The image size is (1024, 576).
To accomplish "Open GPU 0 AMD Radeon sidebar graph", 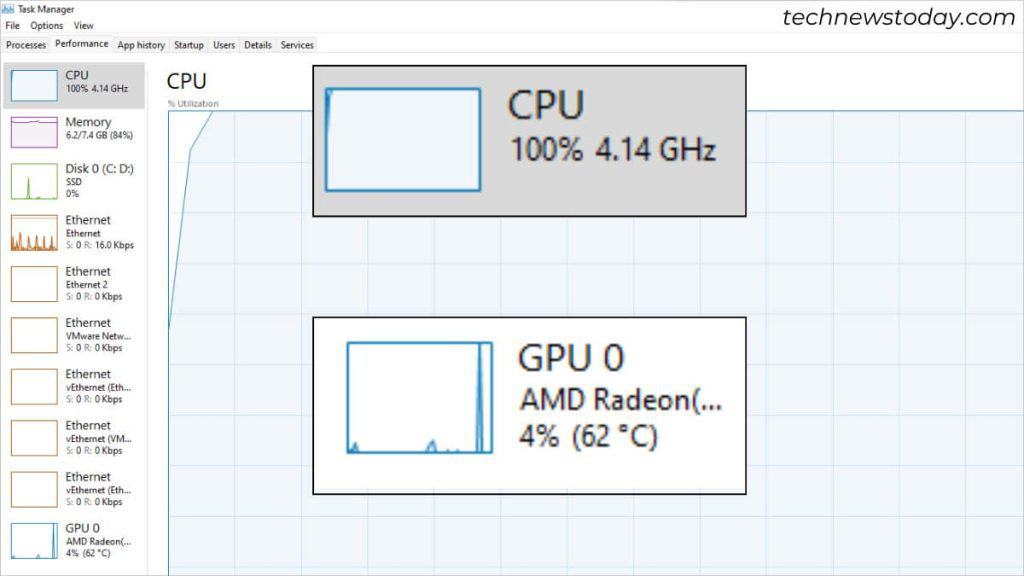I will click(x=34, y=541).
